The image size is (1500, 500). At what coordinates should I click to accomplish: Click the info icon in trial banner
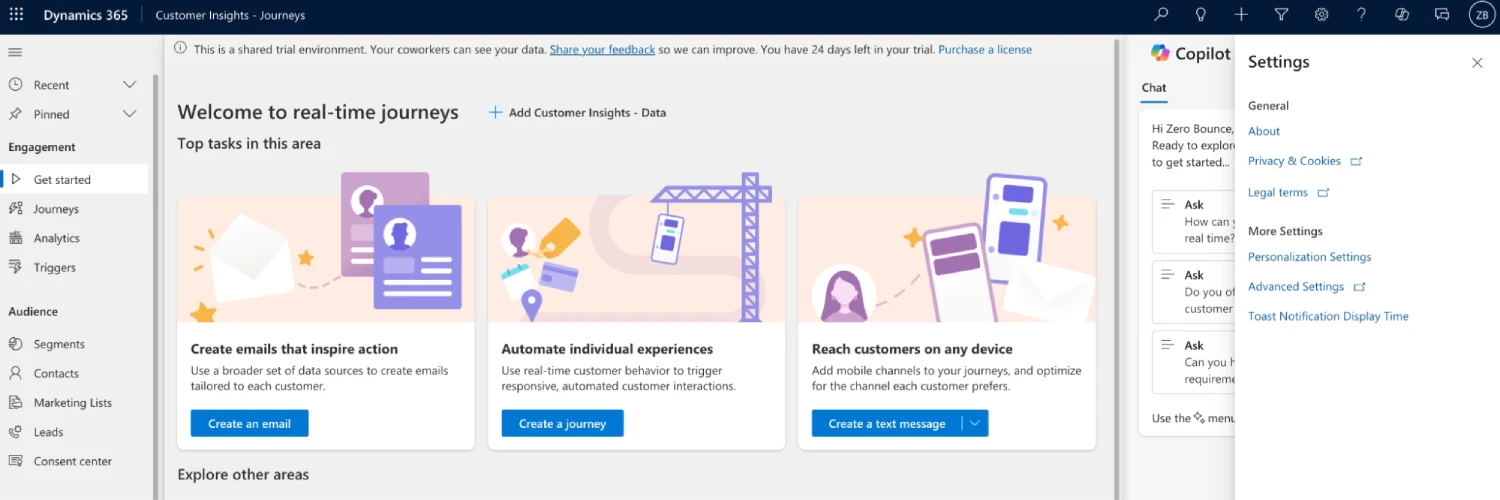(180, 48)
